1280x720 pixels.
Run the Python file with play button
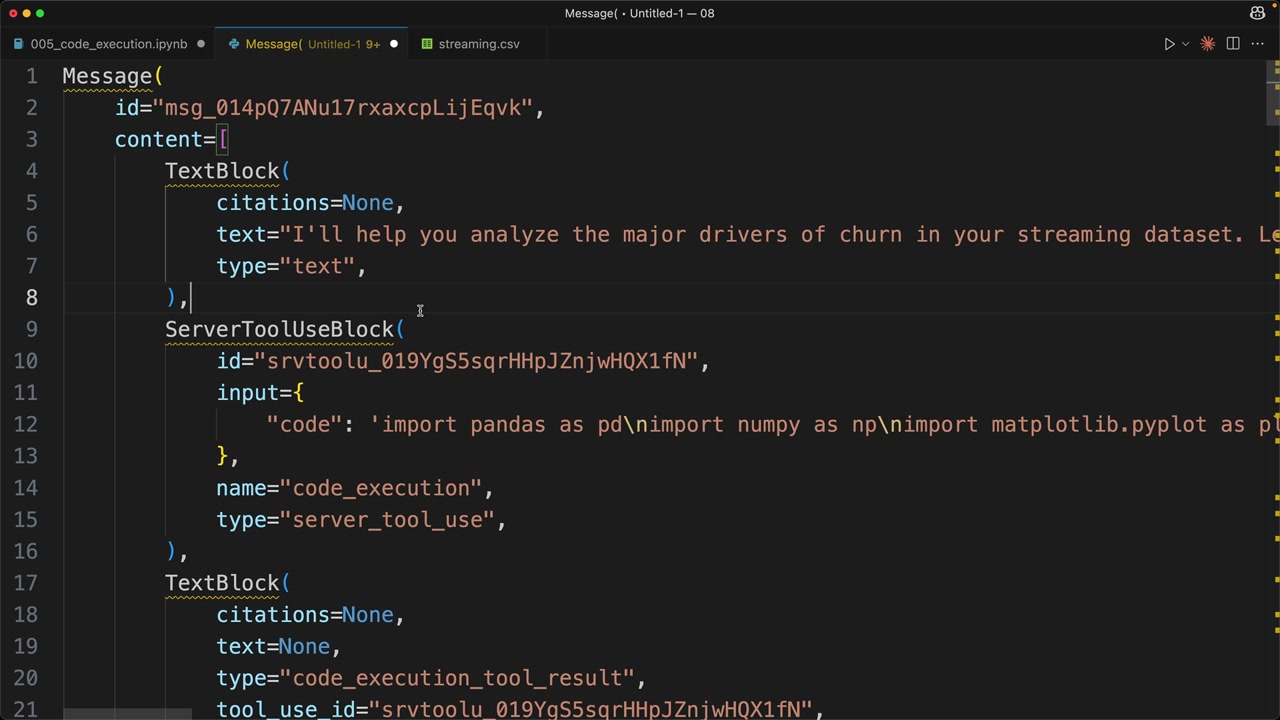(x=1168, y=44)
